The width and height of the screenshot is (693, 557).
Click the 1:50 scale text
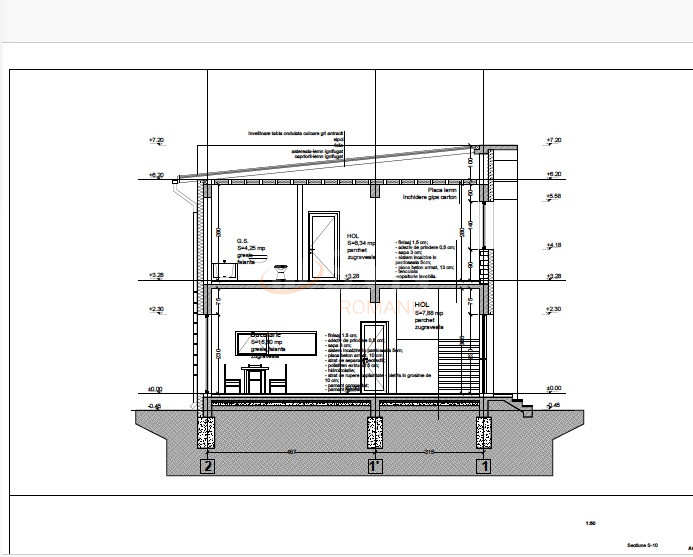point(590,521)
